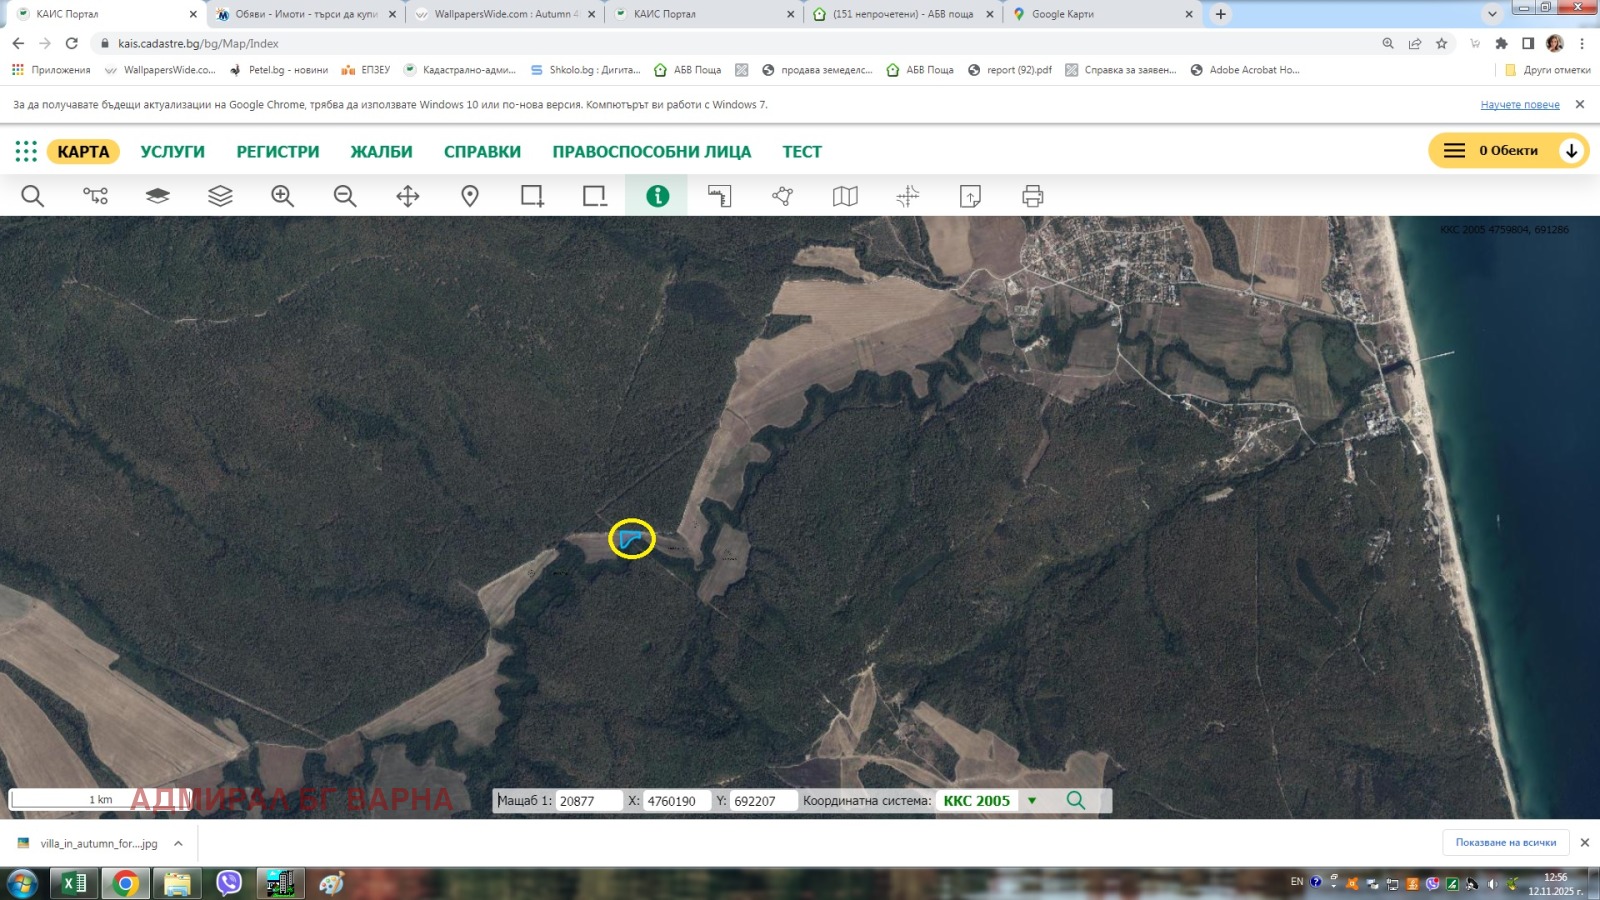The width and height of the screenshot is (1600, 900).
Task: Open the СПРАВКИ menu
Action: tap(482, 152)
